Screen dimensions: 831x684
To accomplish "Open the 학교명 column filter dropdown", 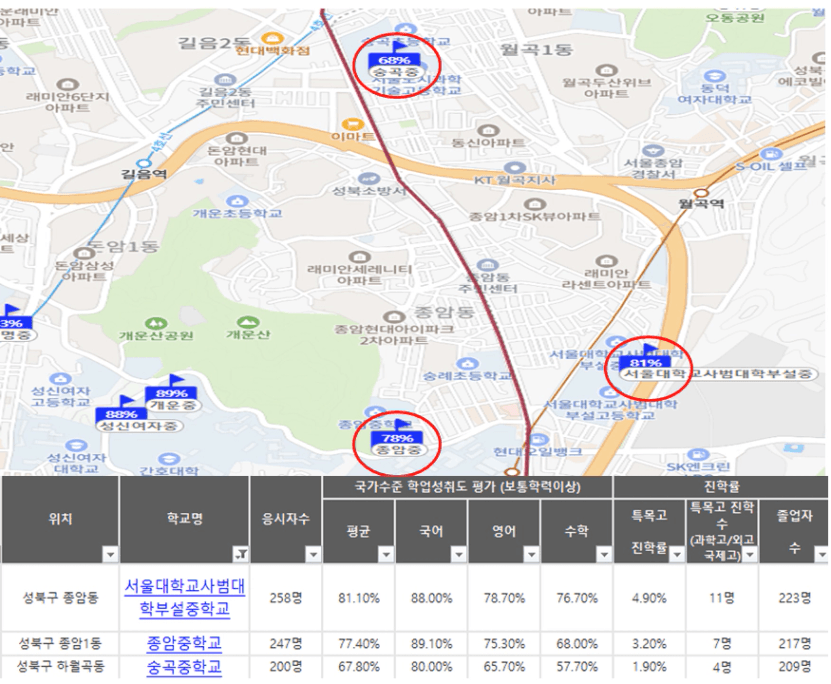I will coord(240,555).
